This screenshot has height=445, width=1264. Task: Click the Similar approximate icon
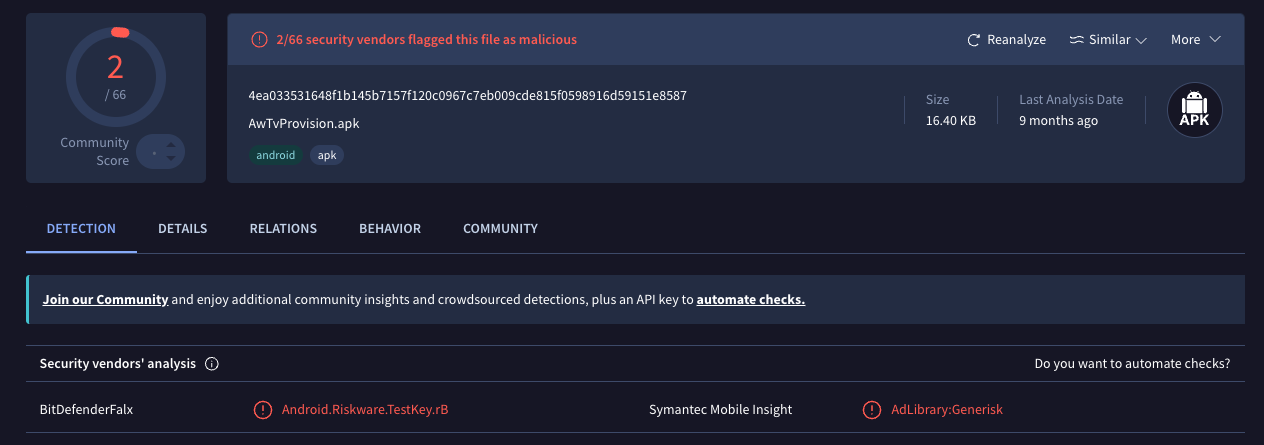(x=1076, y=40)
